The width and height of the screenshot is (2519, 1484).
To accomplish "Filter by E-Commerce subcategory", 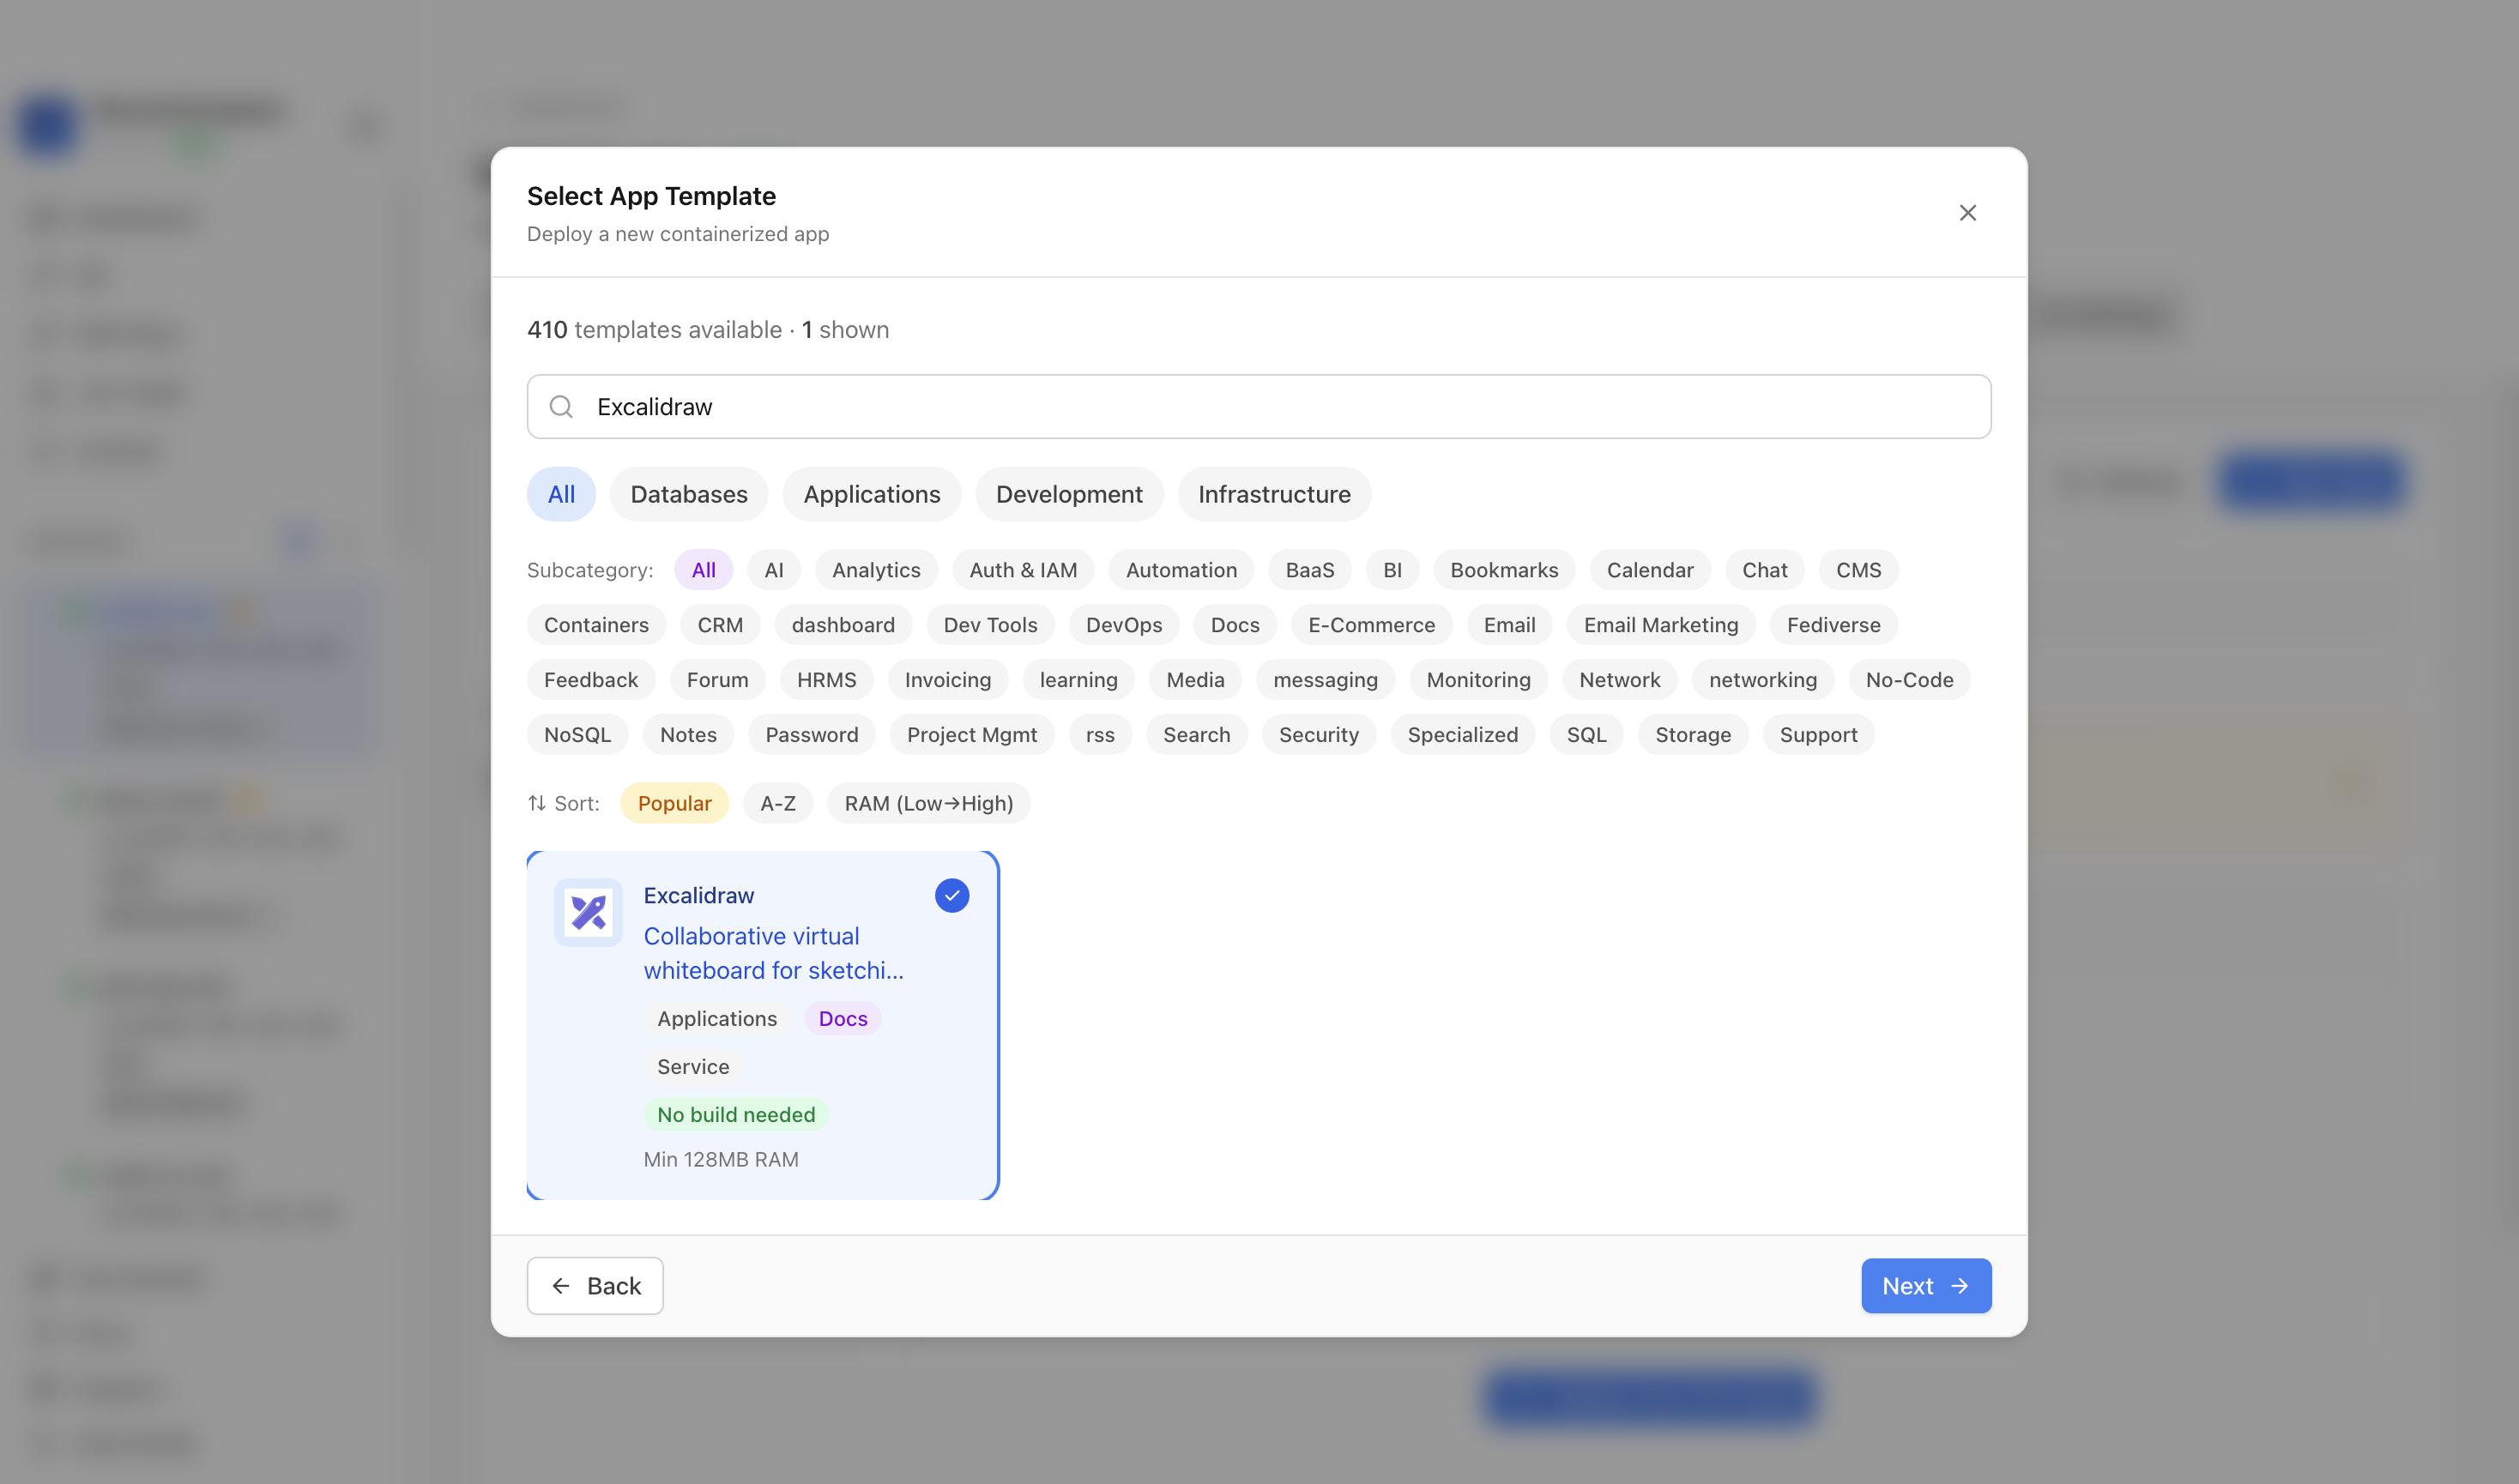I will click(1371, 625).
